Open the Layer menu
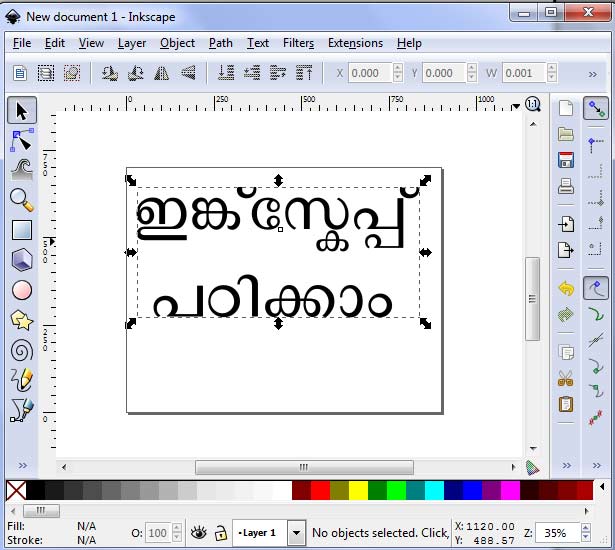 132,43
